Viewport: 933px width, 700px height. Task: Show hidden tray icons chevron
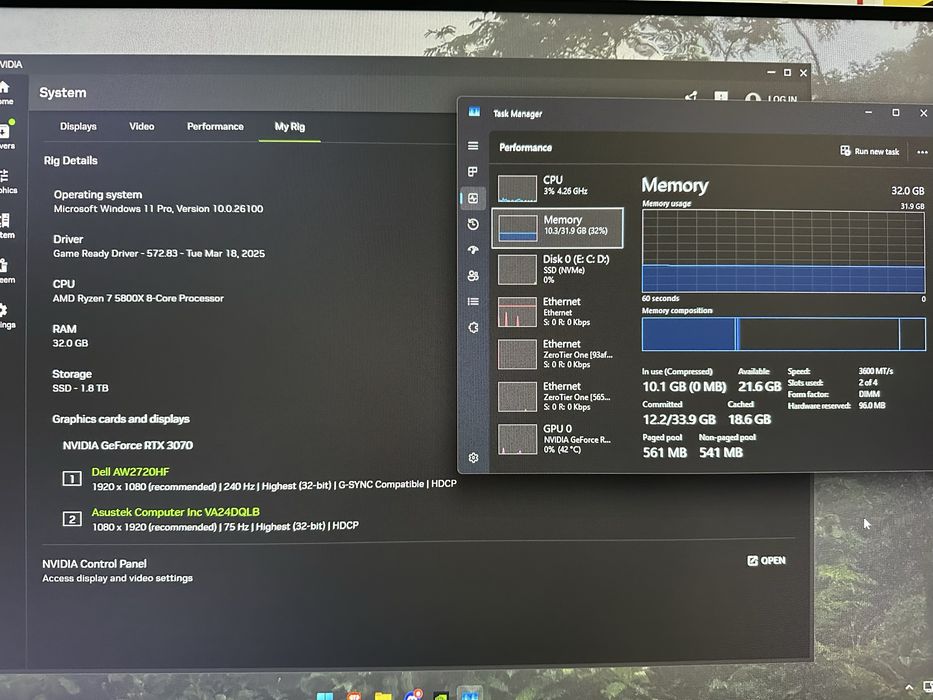(909, 688)
